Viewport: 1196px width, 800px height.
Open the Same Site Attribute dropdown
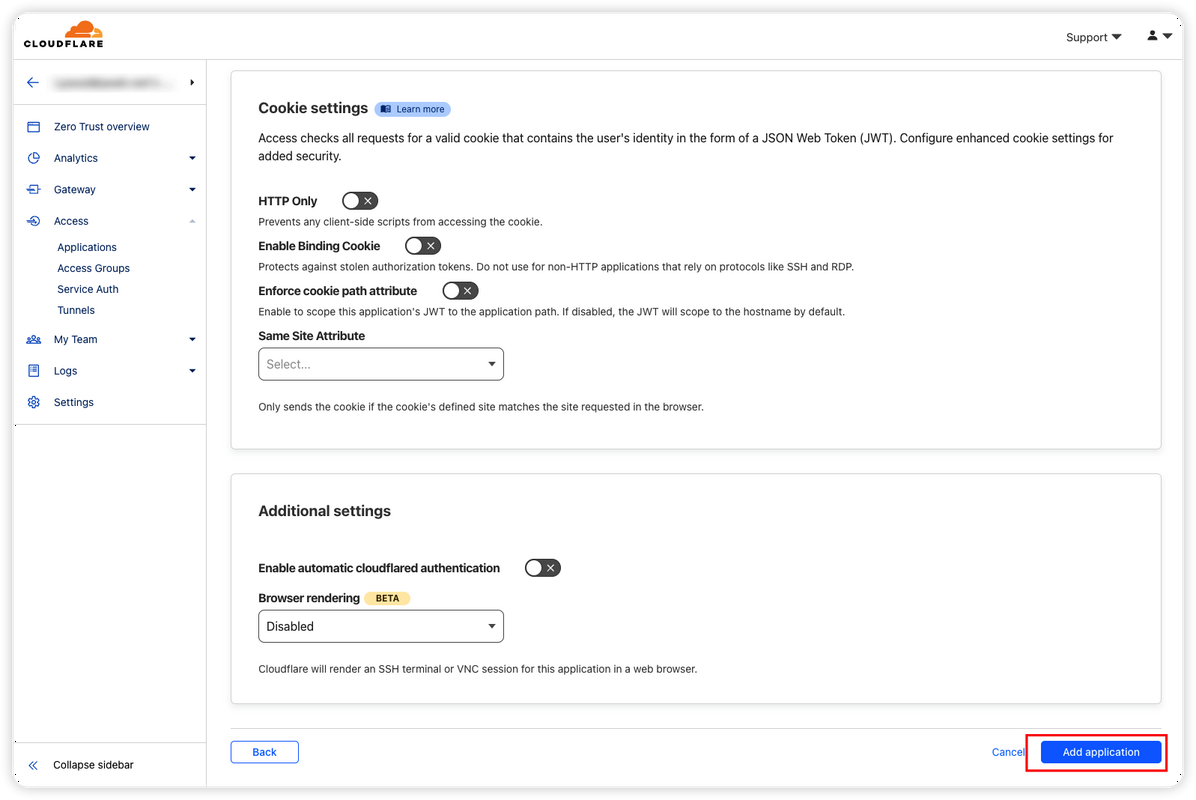coord(381,364)
